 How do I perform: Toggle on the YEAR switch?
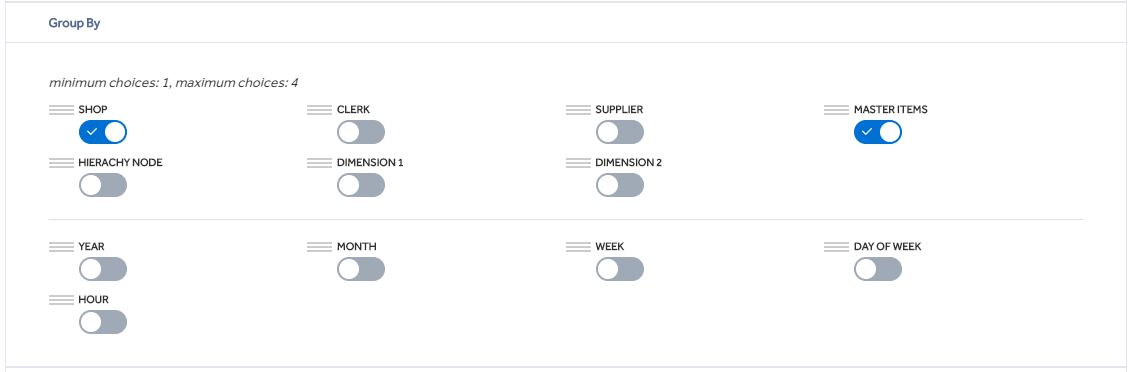(103, 269)
